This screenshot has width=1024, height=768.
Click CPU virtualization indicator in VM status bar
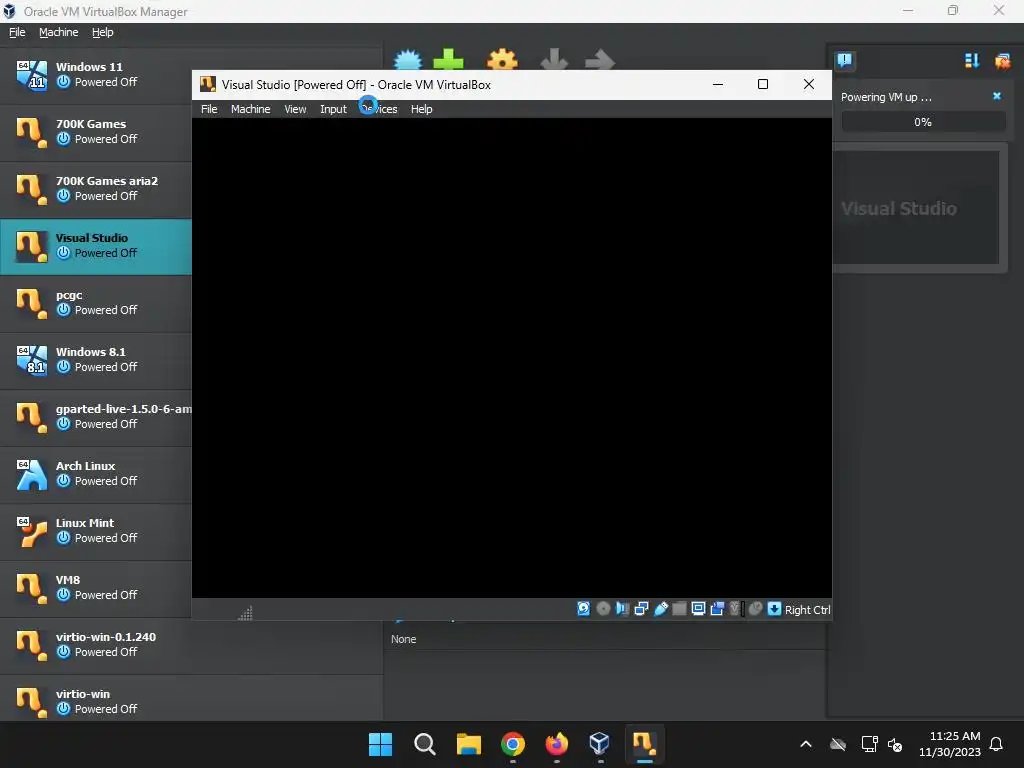click(x=736, y=609)
